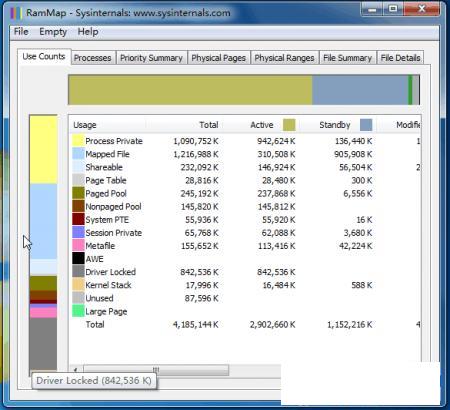This screenshot has width=450, height=410.
Task: Click the Mapped File blue swatch
Action: [x=78, y=154]
